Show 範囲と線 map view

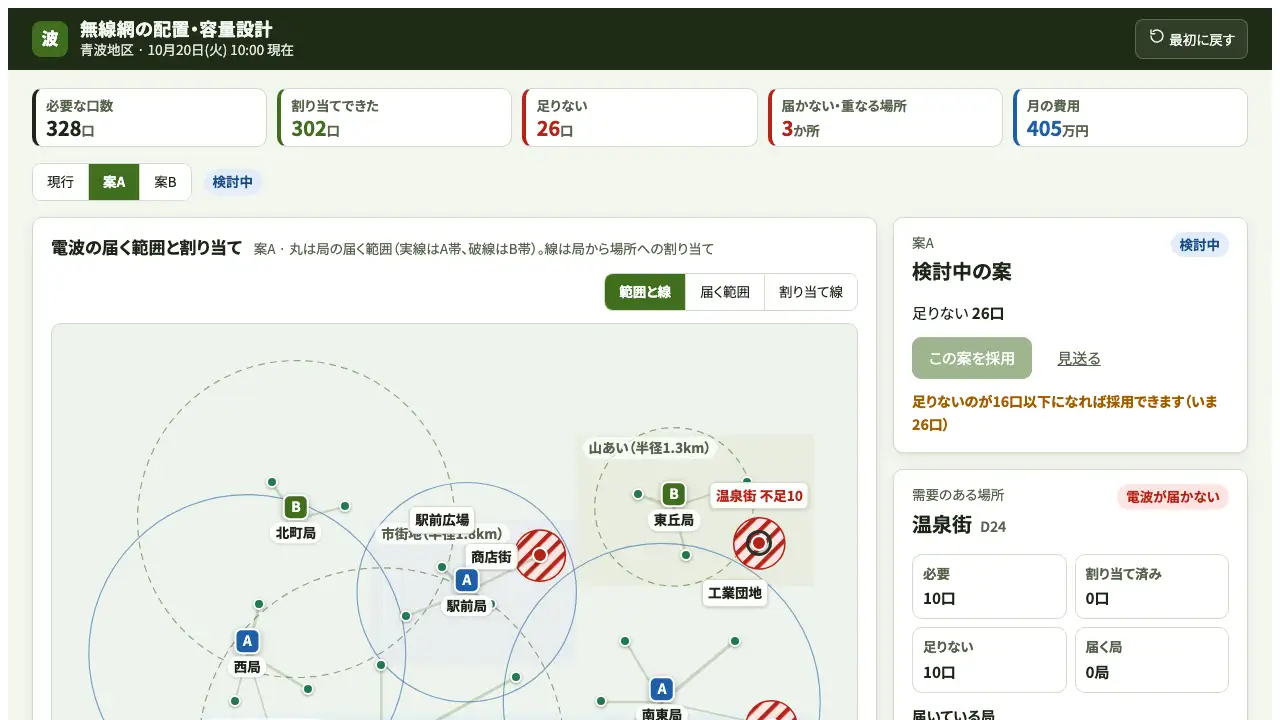(645, 292)
